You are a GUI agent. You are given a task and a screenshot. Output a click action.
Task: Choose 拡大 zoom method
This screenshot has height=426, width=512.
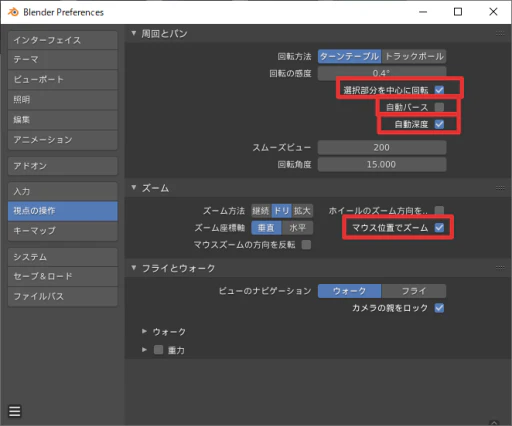click(x=302, y=210)
